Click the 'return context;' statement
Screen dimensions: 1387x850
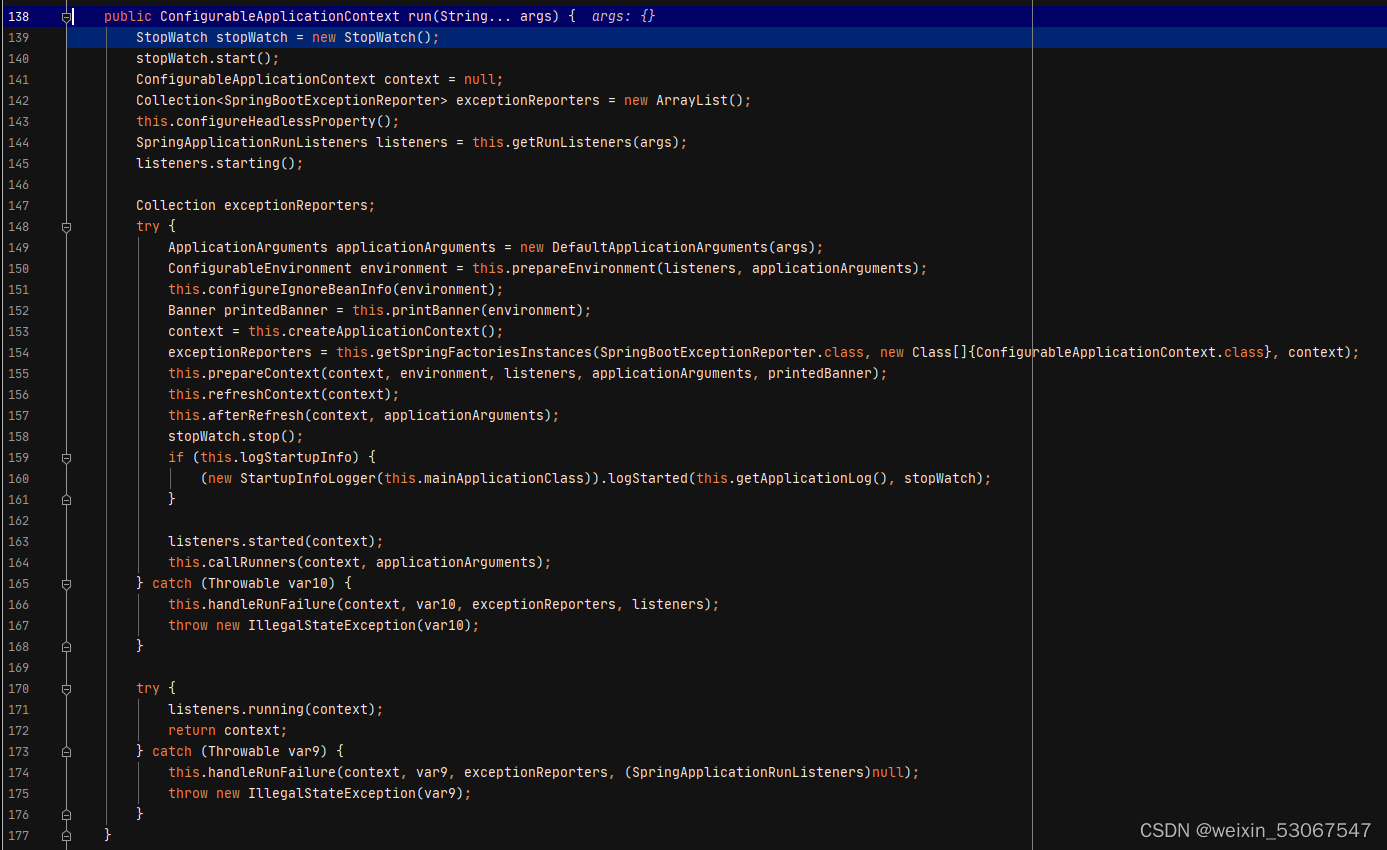point(228,731)
